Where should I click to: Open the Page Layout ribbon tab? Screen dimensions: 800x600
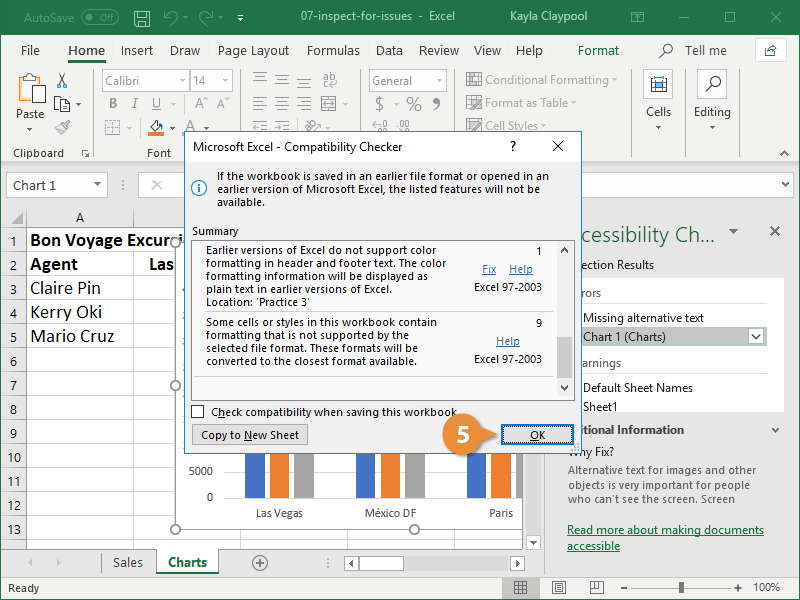coord(253,51)
